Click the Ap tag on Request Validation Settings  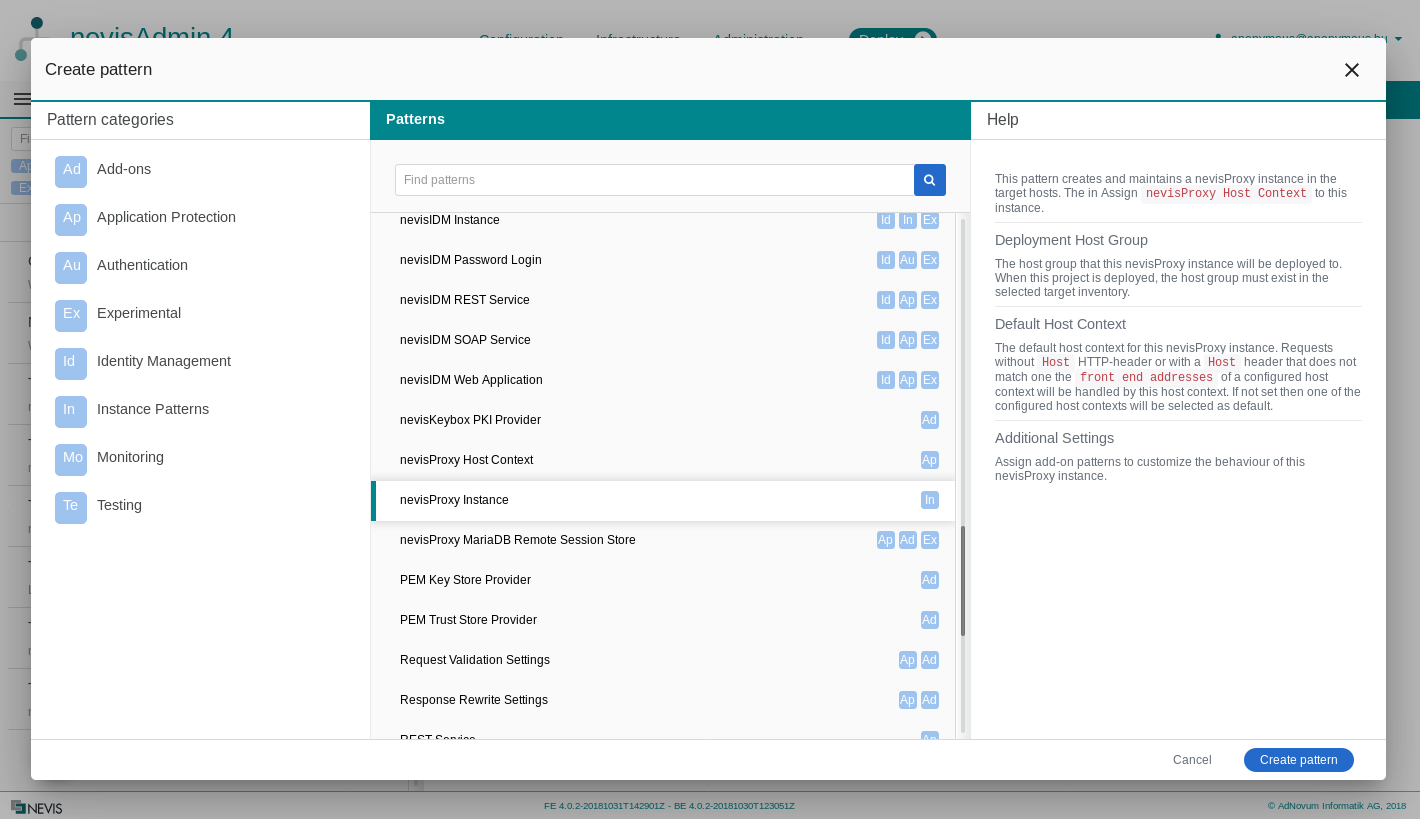click(908, 660)
